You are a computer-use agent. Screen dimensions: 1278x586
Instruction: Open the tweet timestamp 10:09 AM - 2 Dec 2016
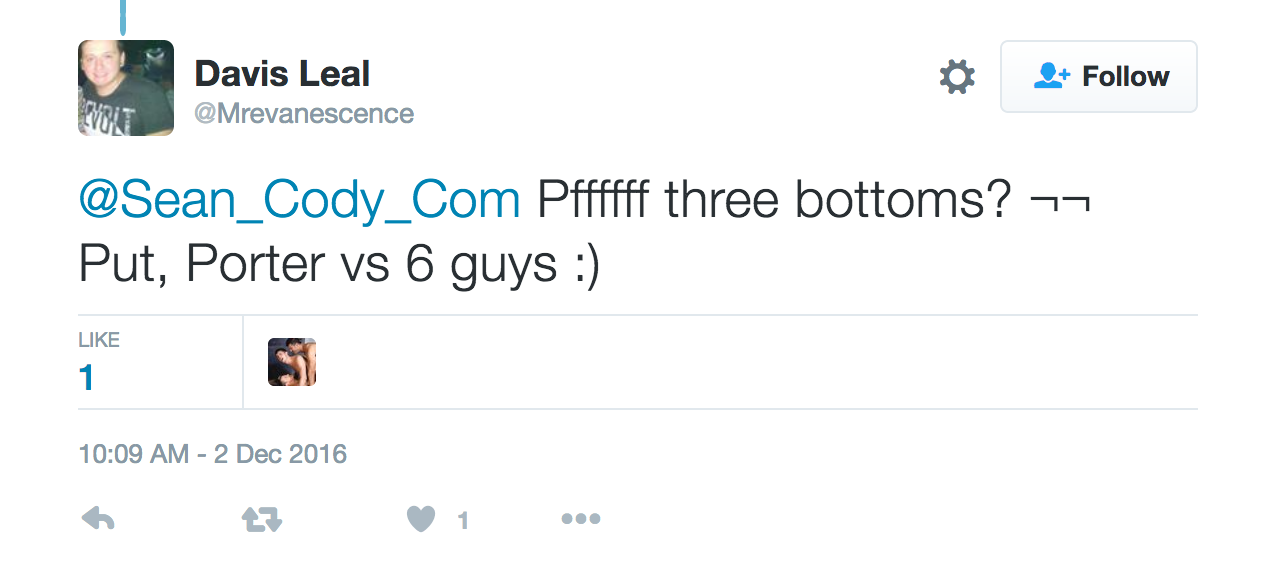tap(213, 454)
